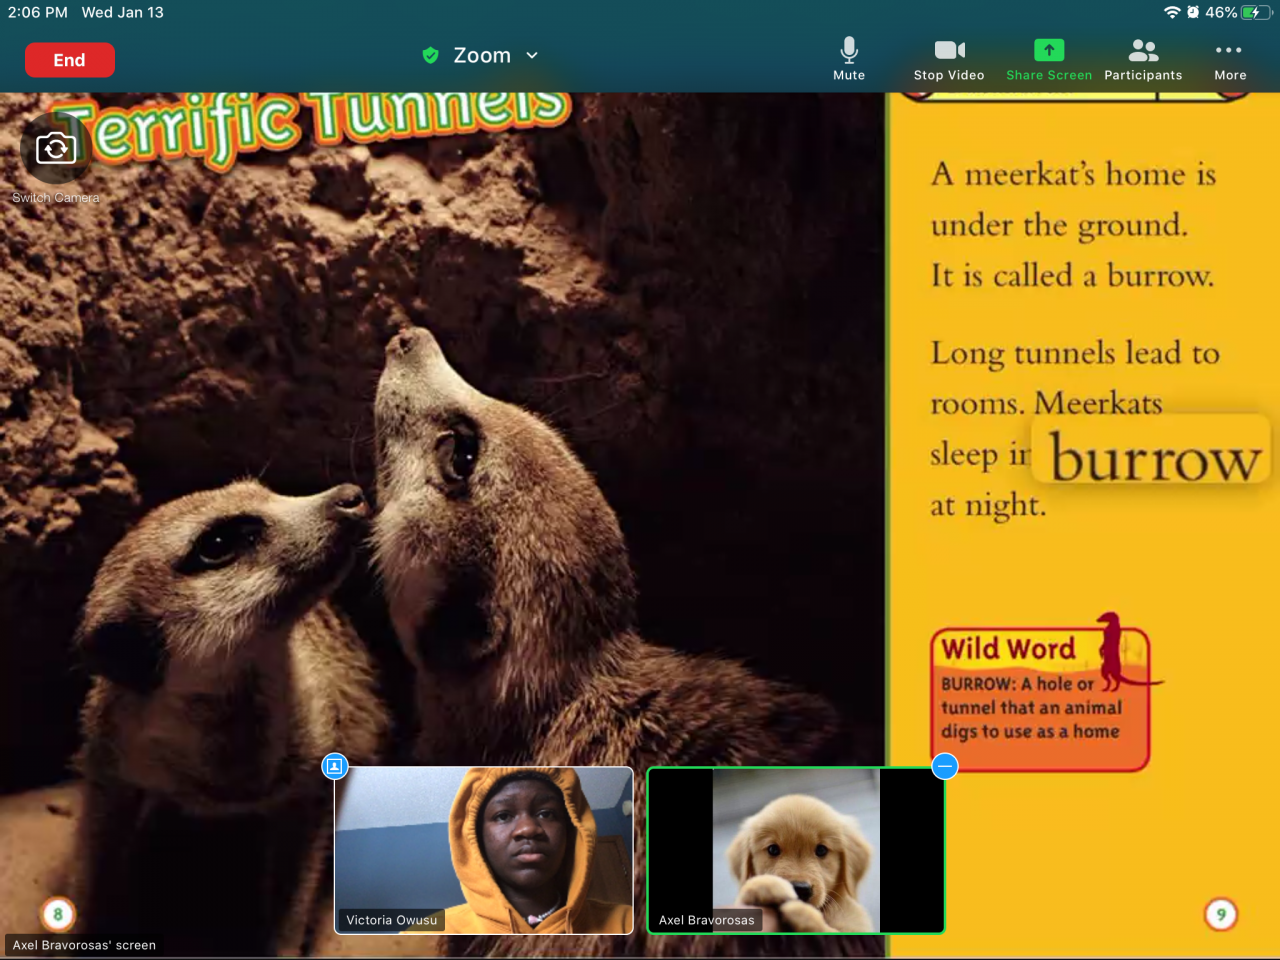Mute the microphone
Screen dimensions: 1280x960
click(849, 59)
